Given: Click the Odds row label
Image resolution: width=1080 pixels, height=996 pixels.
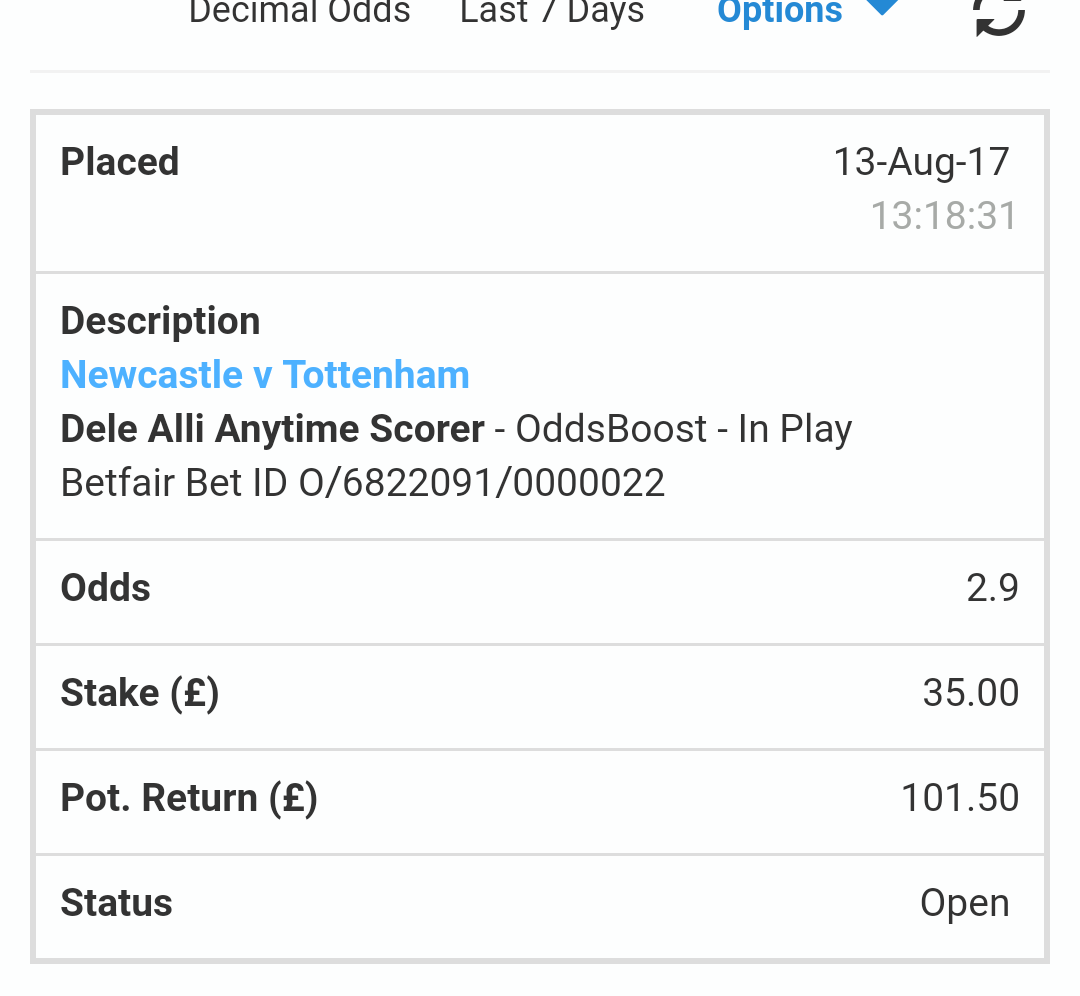Looking at the screenshot, I should [x=105, y=588].
